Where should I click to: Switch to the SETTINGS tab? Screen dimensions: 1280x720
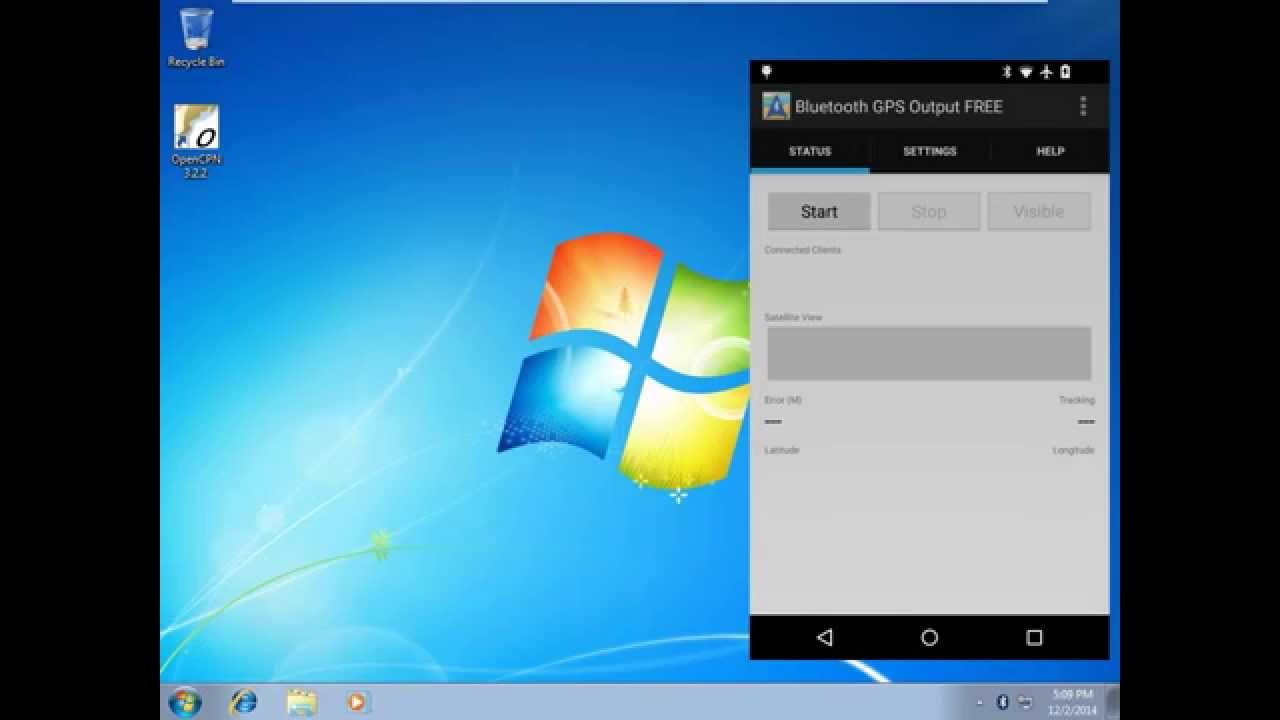click(x=930, y=151)
